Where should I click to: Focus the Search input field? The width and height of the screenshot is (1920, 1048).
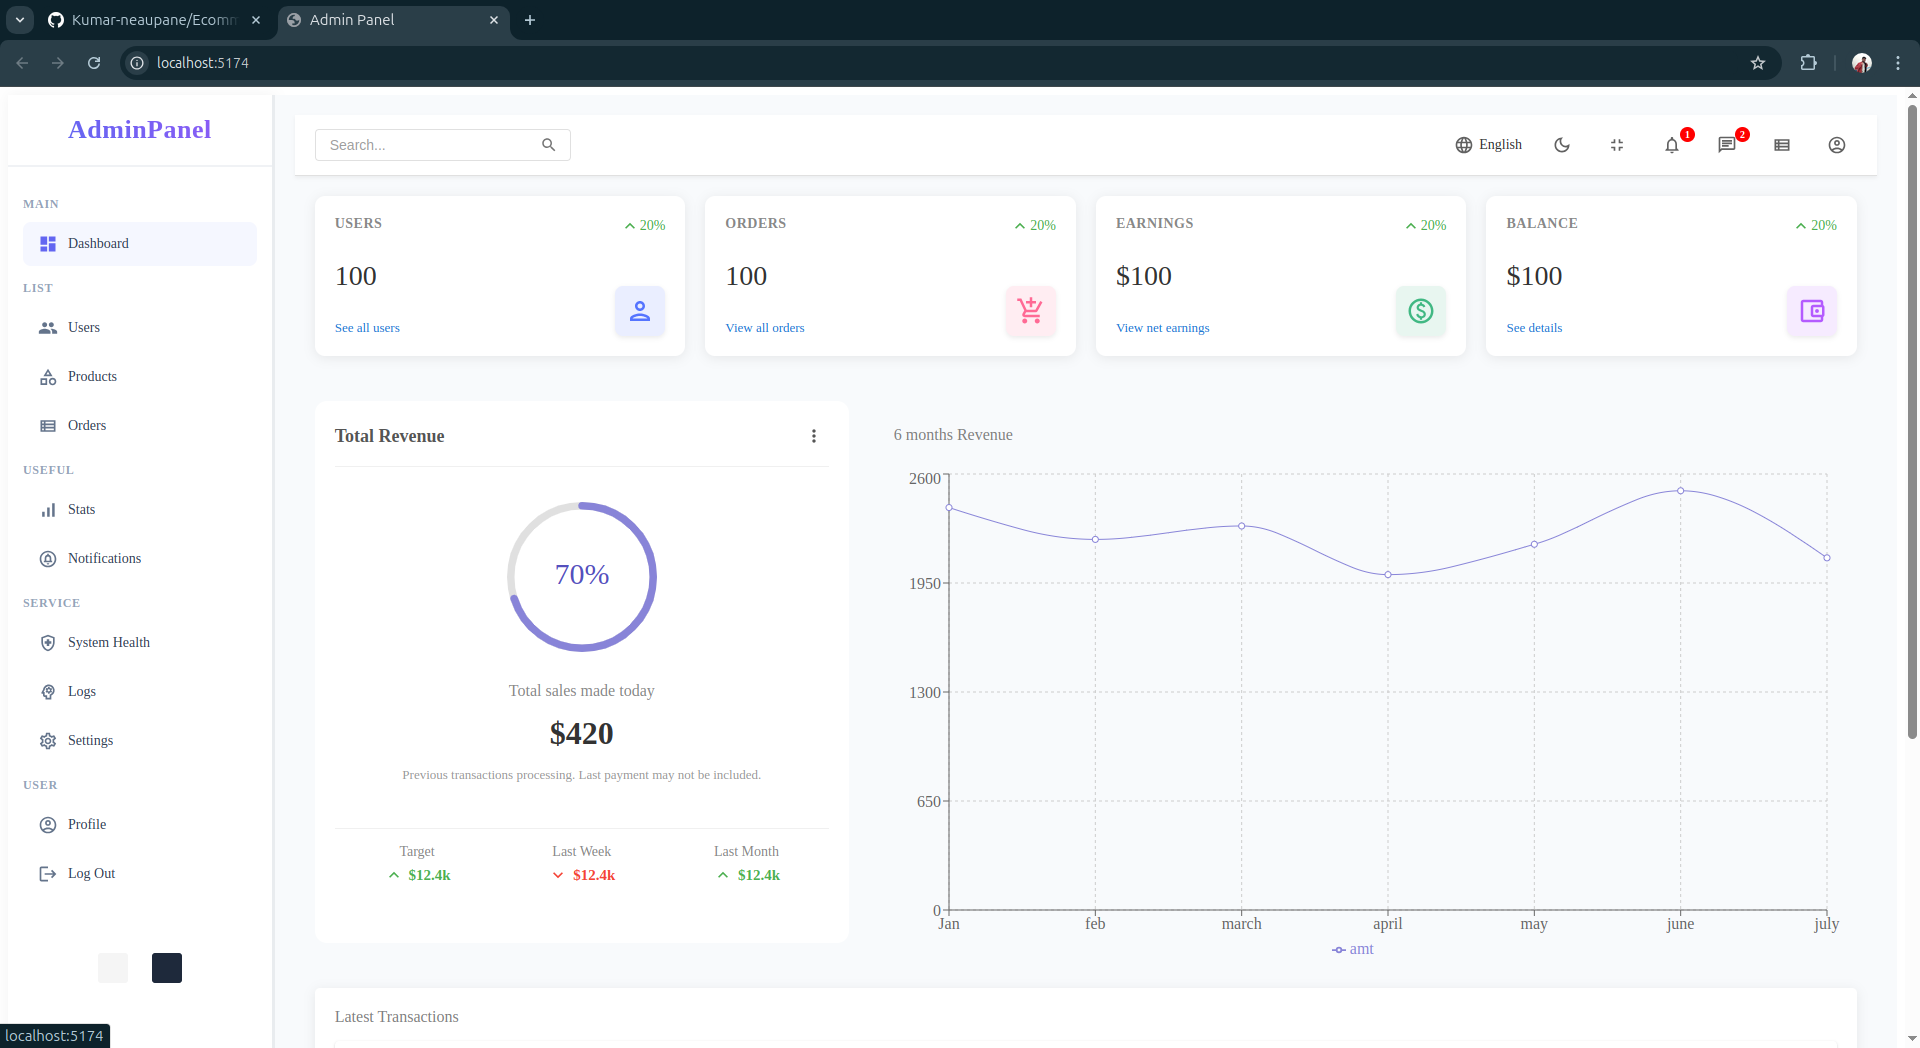[x=430, y=145]
